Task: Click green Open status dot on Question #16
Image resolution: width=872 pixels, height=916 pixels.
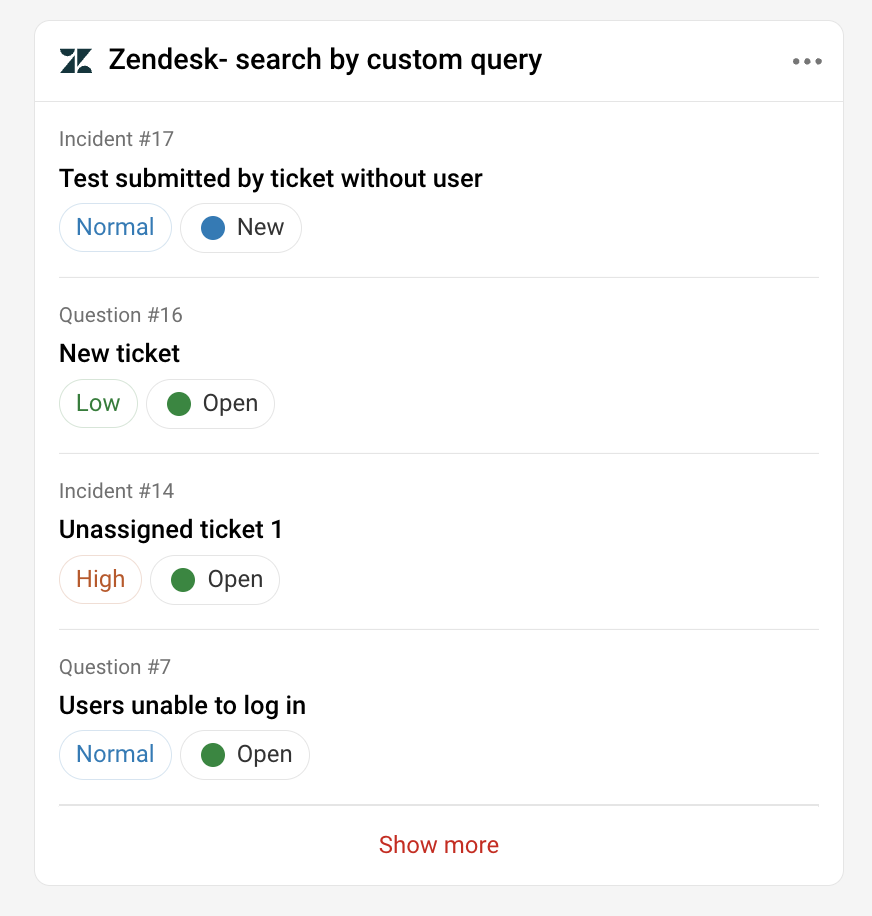Action: [179, 404]
